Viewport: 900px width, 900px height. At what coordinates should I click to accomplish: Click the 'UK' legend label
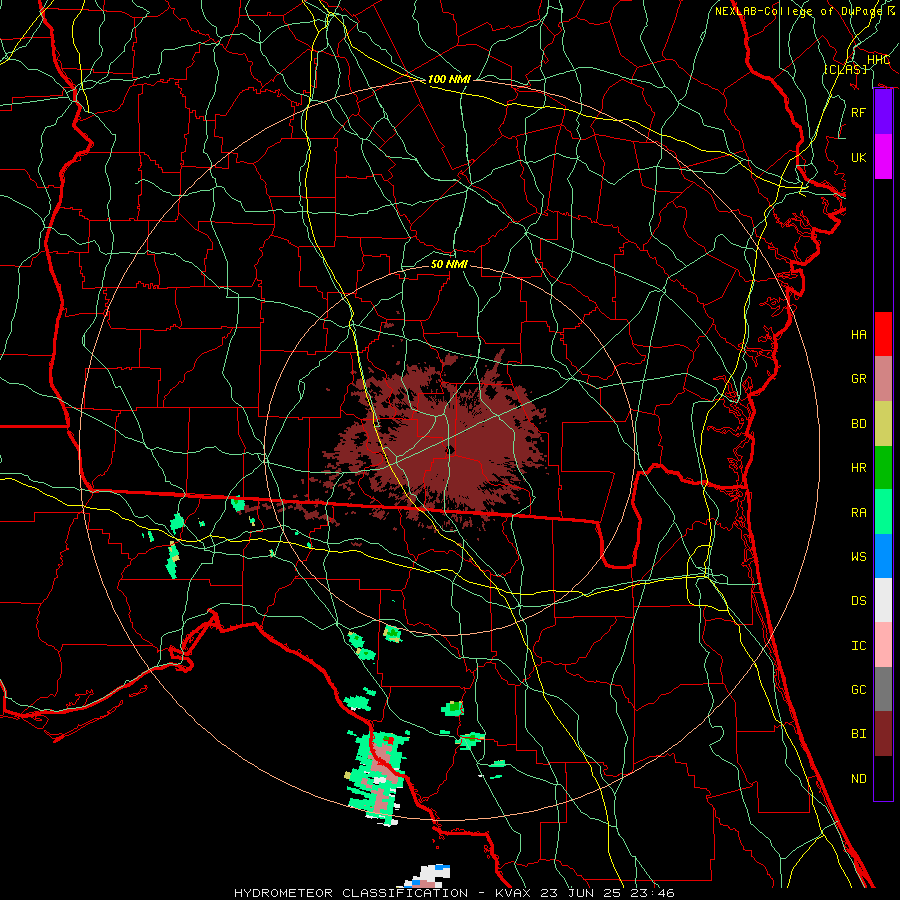[x=858, y=157]
